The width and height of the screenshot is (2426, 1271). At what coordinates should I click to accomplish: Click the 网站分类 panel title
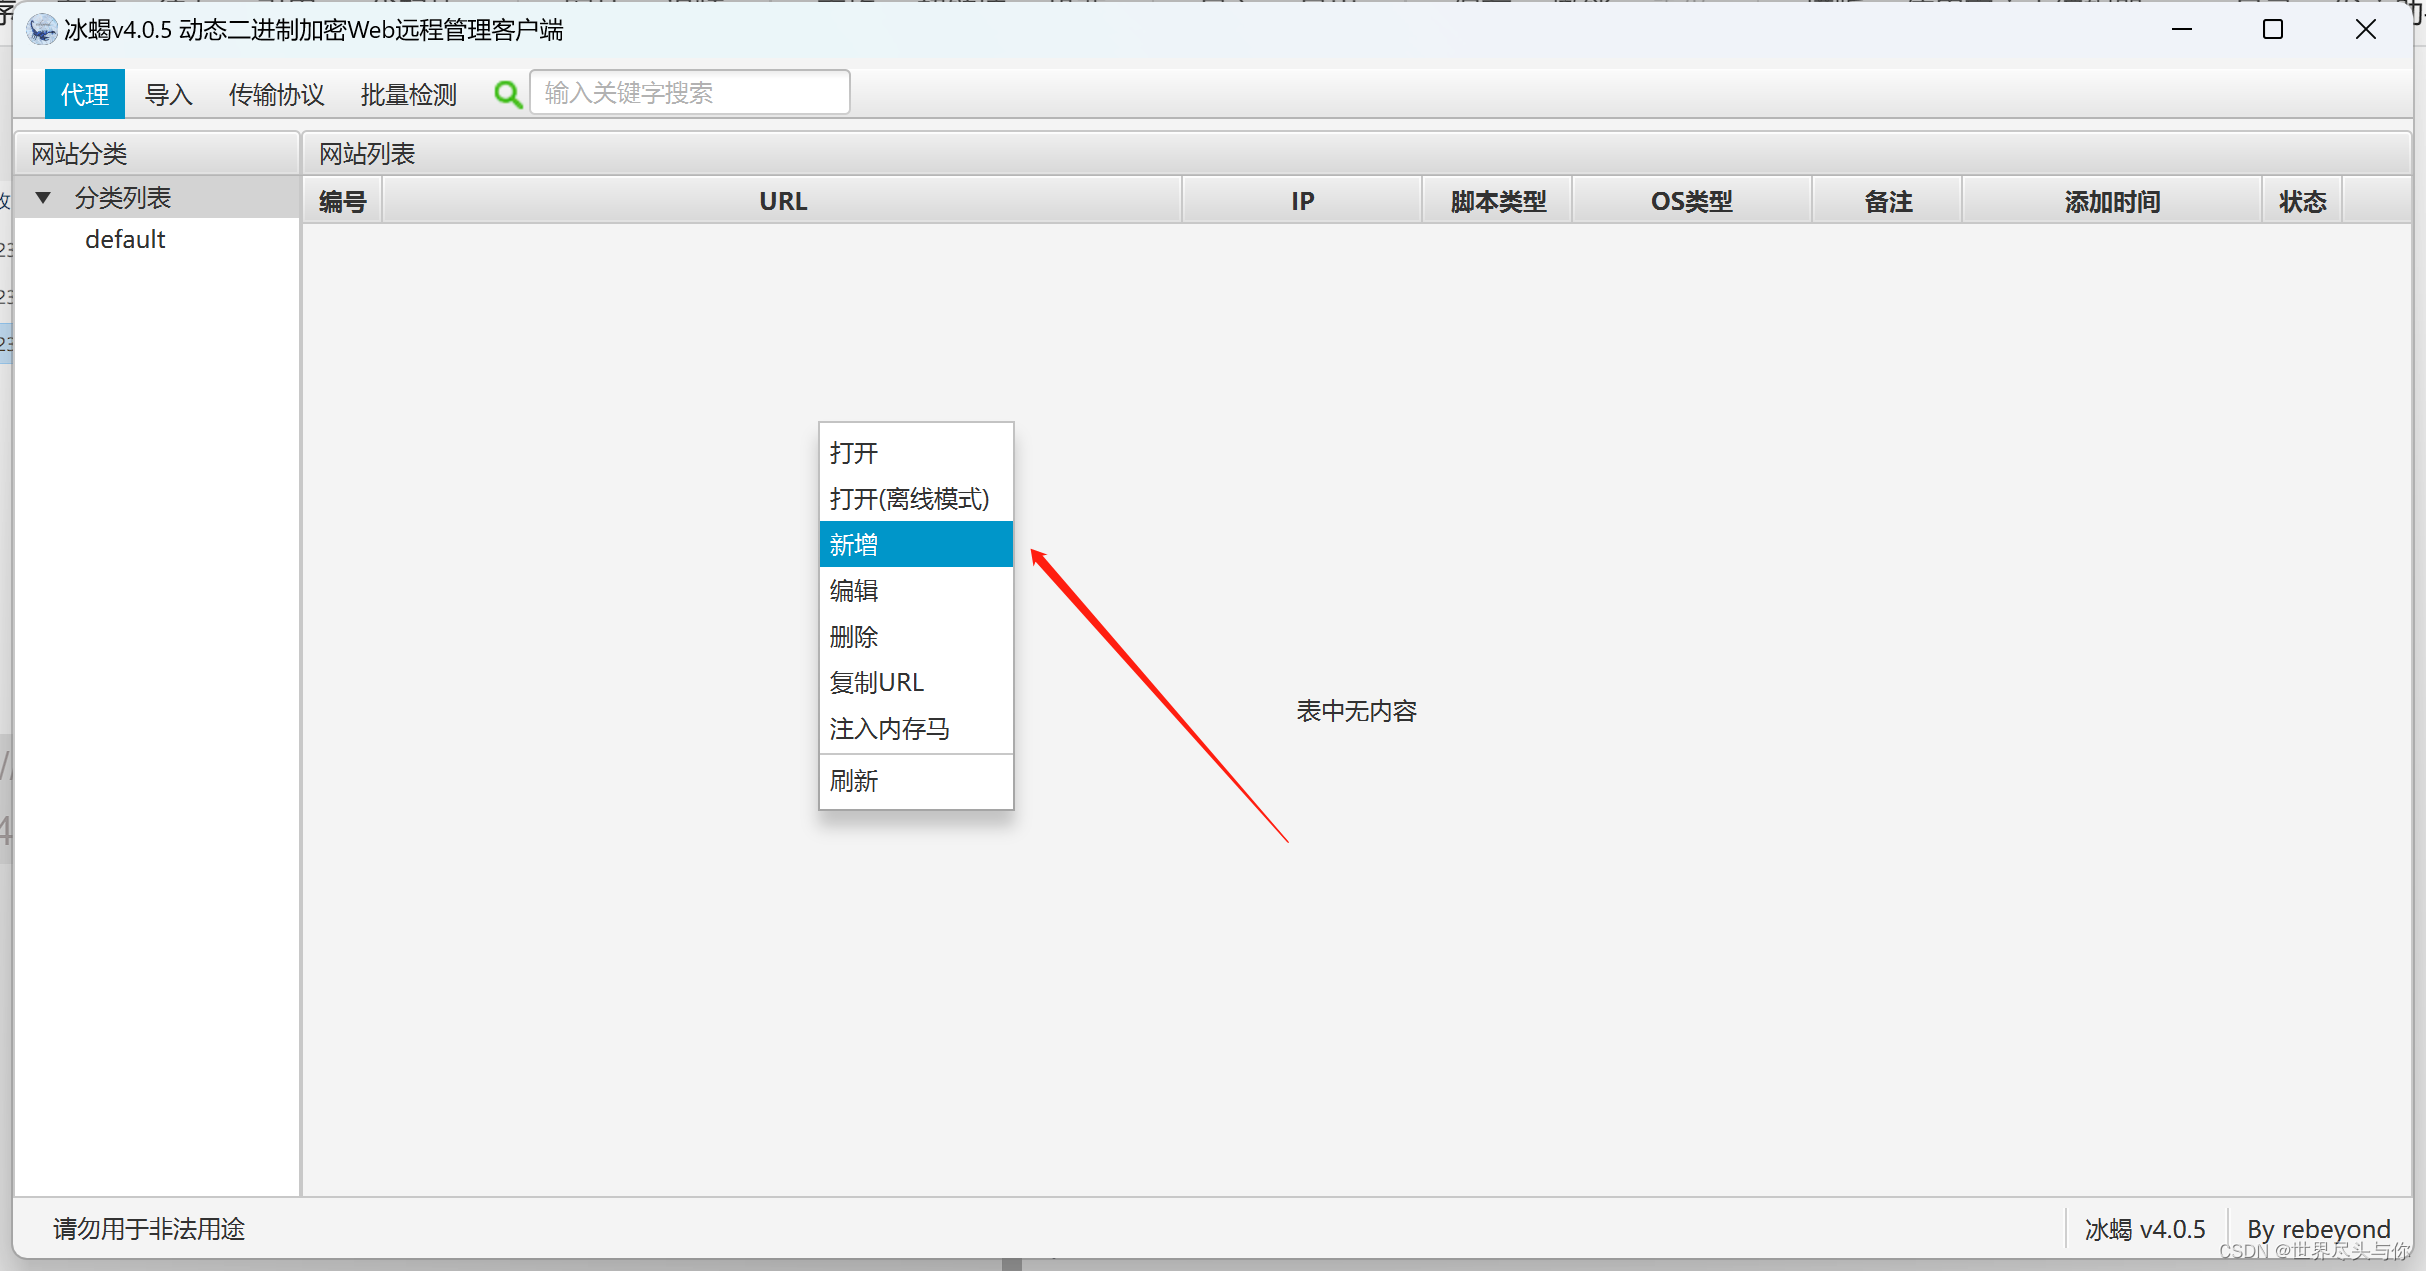79,154
